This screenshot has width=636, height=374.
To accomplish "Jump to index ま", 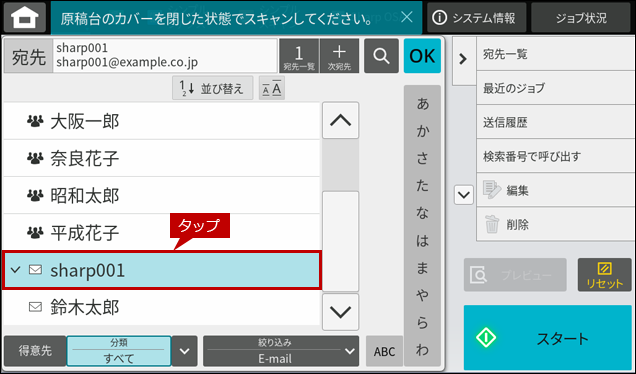I will [422, 268].
